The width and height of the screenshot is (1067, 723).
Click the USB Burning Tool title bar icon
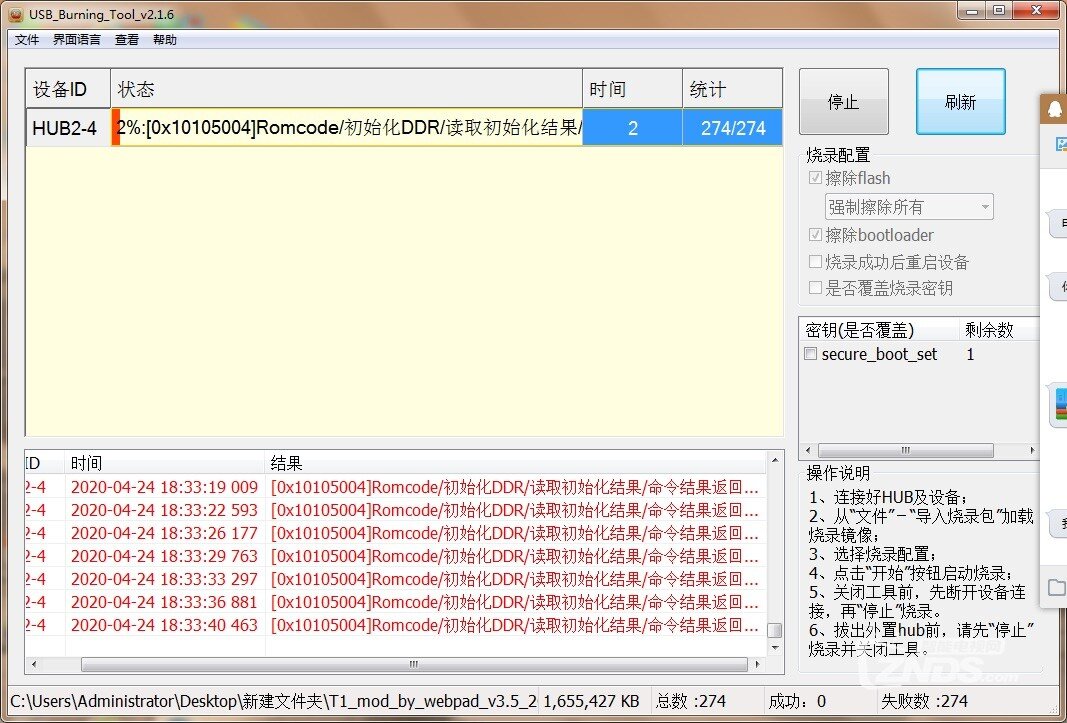click(x=16, y=14)
